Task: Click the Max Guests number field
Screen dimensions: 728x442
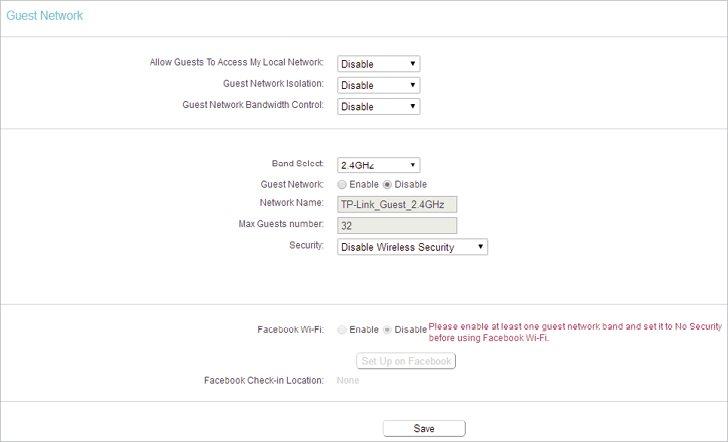Action: point(397,226)
